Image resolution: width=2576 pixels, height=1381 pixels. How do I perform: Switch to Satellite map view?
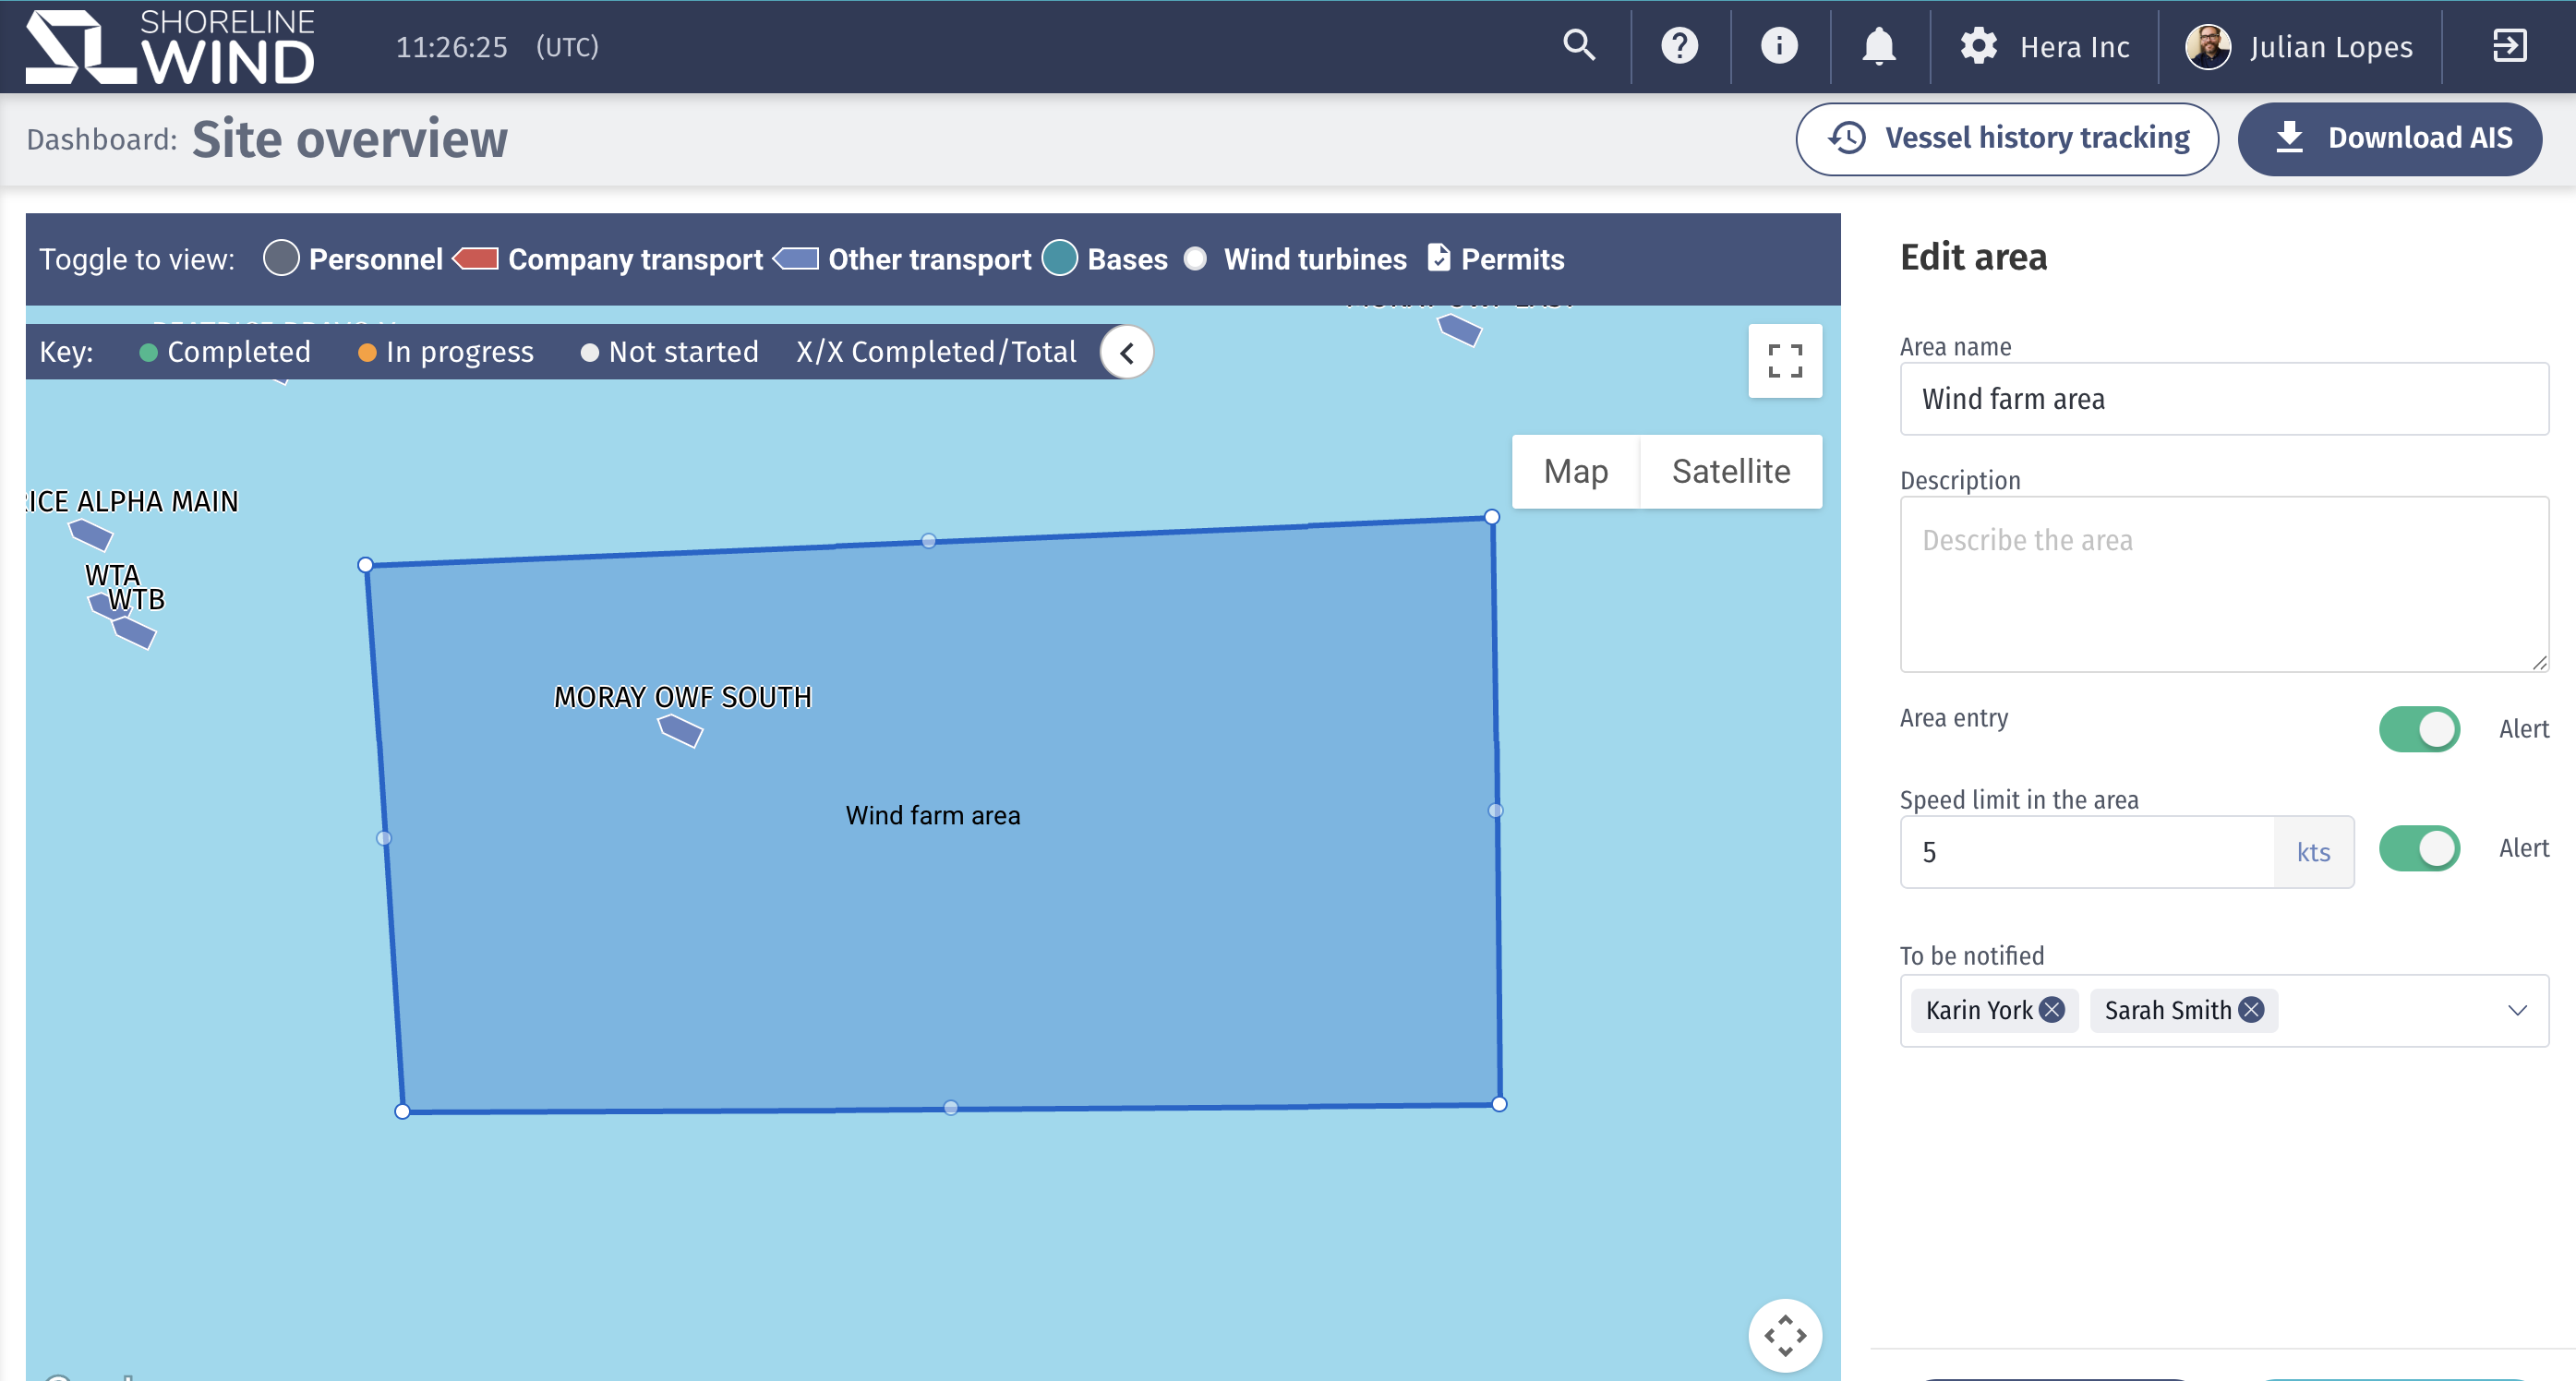pos(1731,471)
